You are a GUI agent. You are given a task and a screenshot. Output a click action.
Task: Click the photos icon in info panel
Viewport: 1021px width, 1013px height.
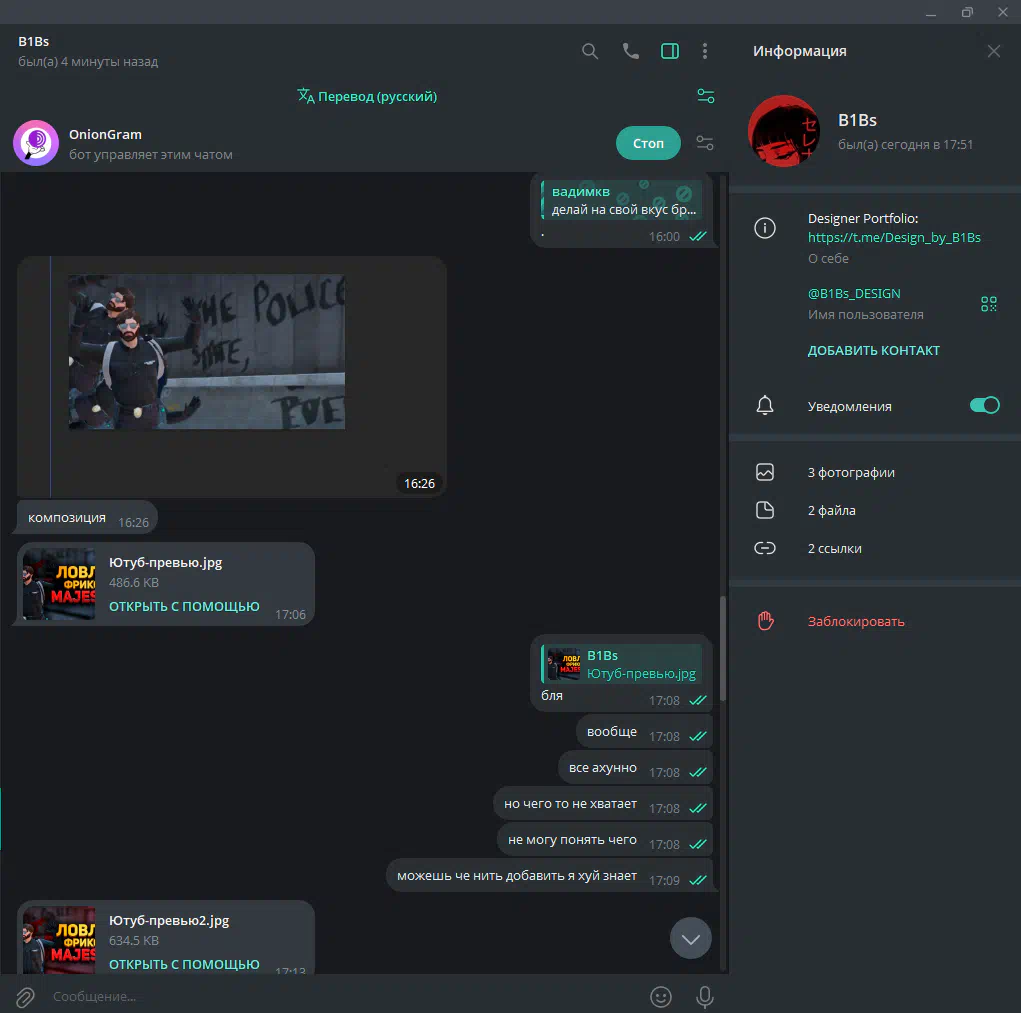pyautogui.click(x=764, y=472)
